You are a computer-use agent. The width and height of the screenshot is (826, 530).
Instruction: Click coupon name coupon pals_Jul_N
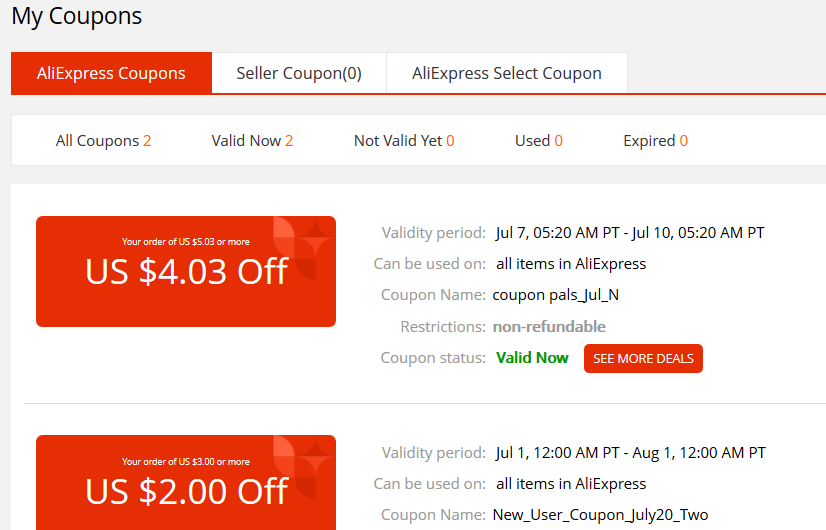[x=556, y=295]
